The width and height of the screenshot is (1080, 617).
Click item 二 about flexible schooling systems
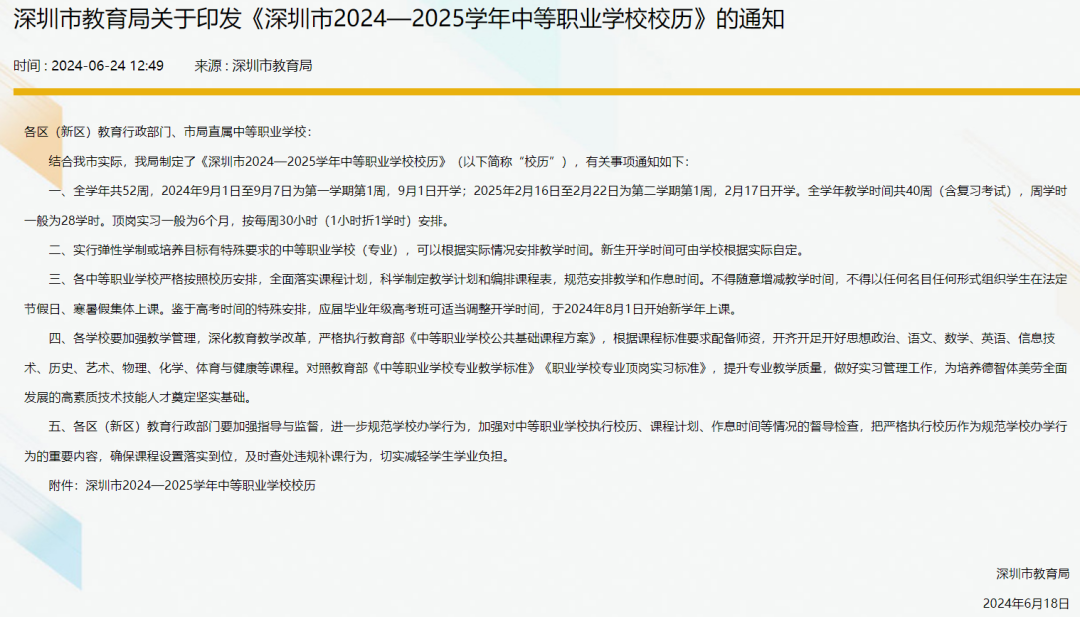click(x=400, y=252)
